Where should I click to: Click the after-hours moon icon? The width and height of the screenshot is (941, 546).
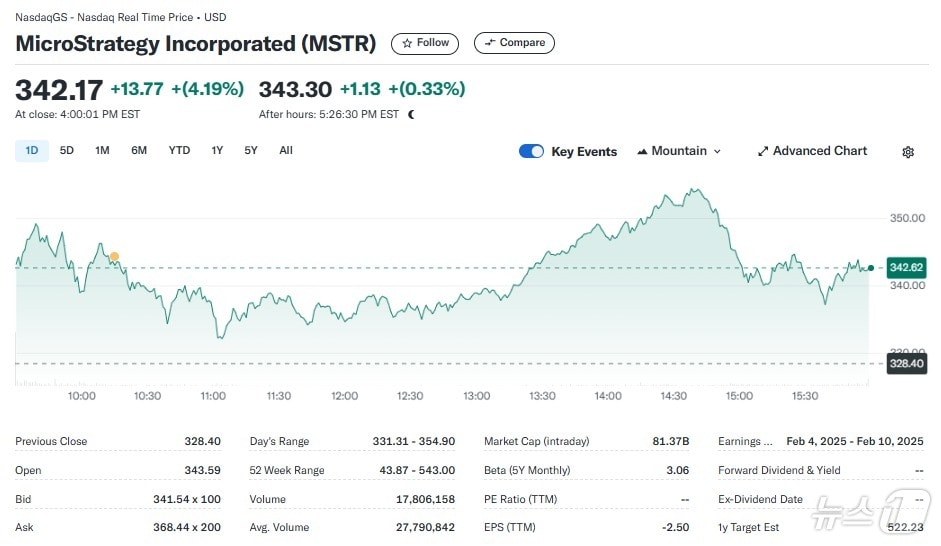pos(411,114)
